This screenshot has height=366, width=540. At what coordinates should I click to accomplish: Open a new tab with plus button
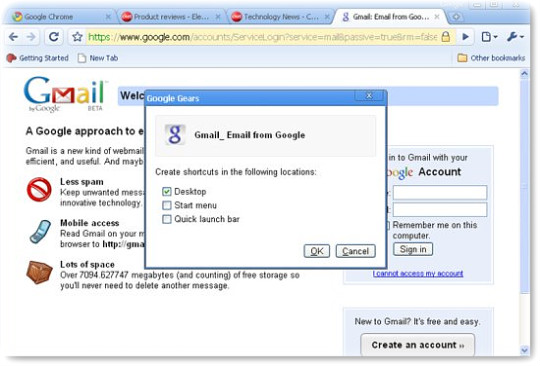[456, 17]
